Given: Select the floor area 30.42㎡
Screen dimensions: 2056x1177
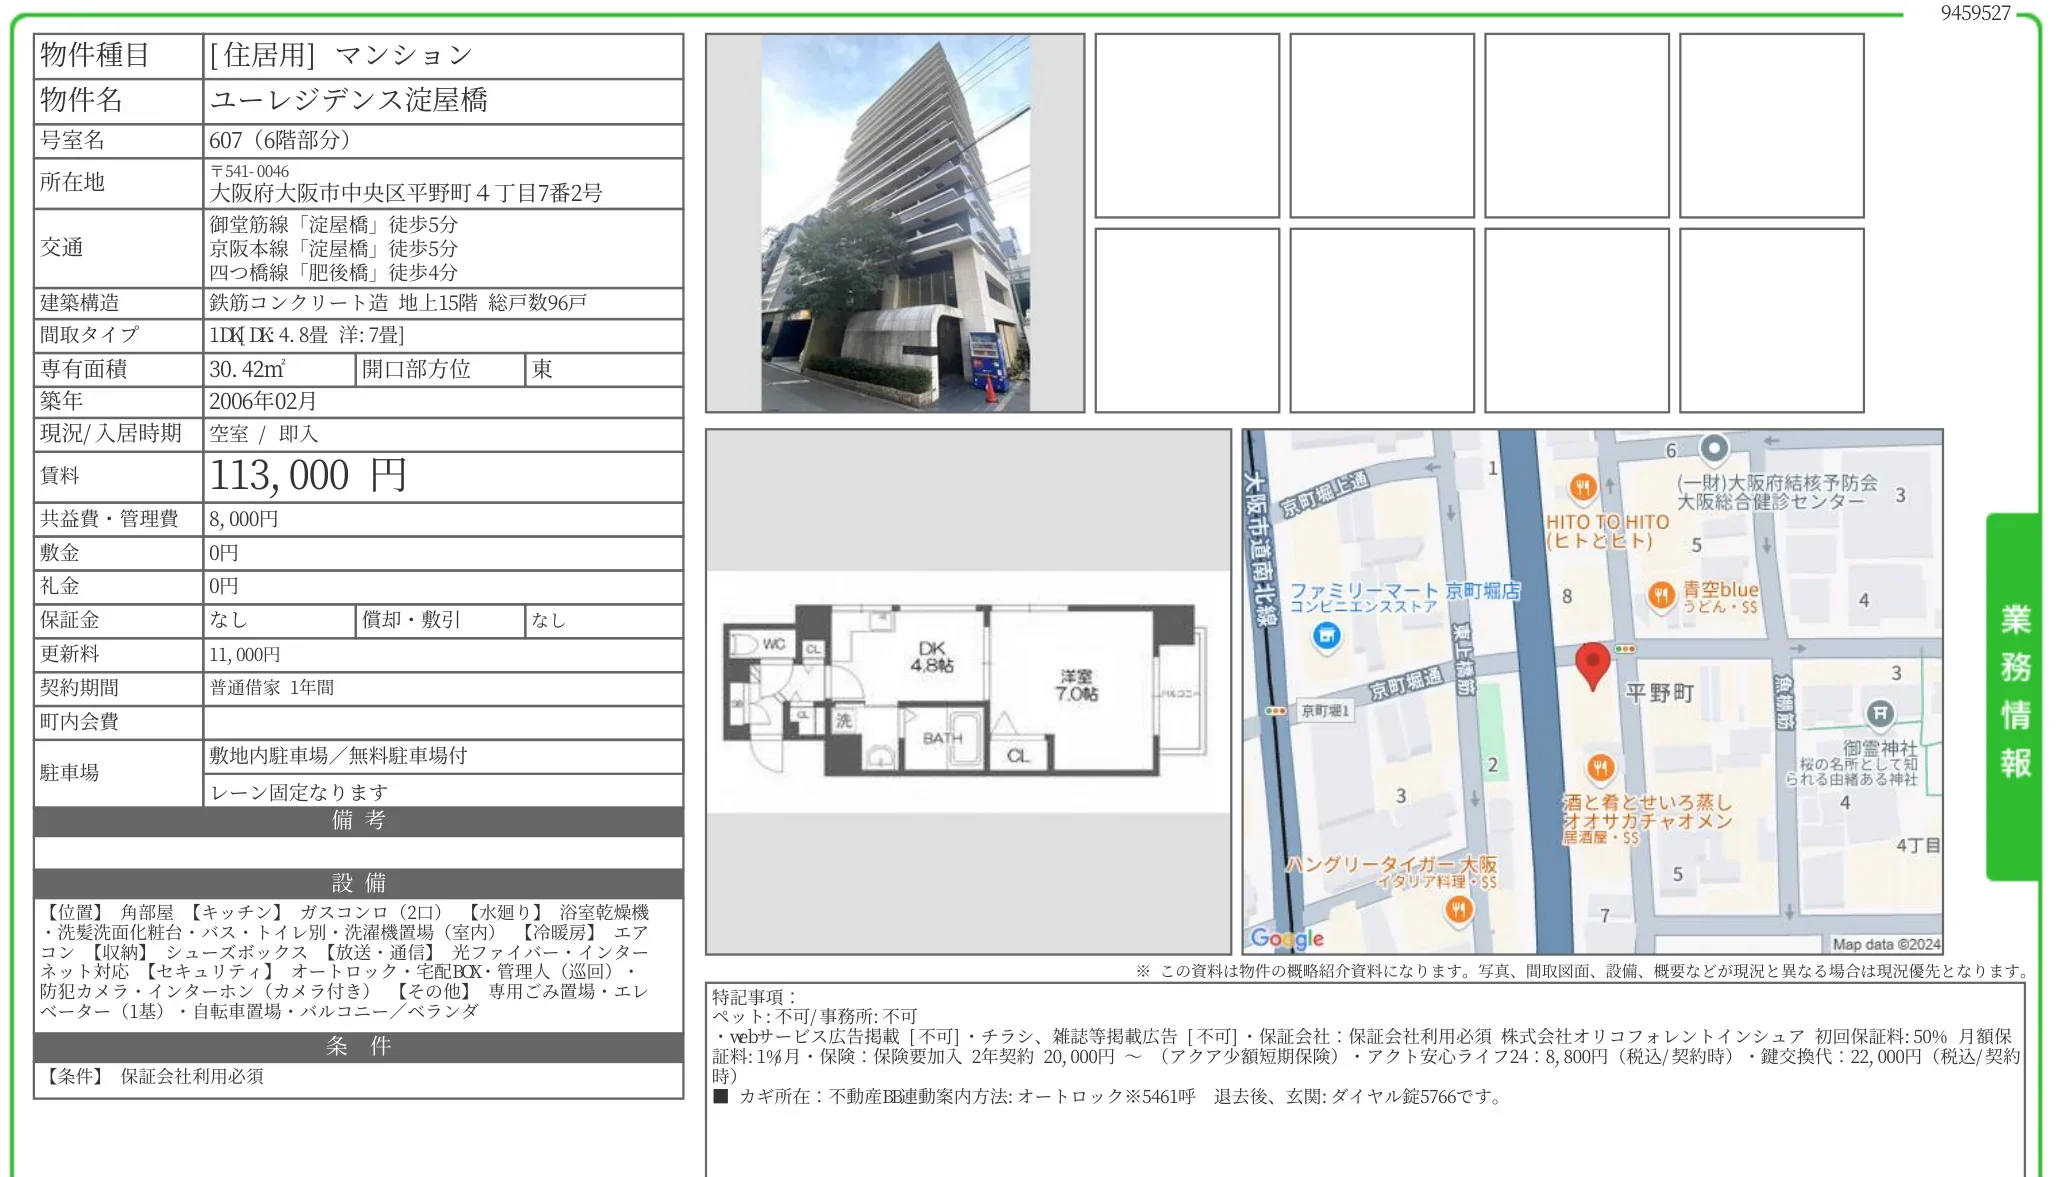Looking at the screenshot, I should [247, 369].
